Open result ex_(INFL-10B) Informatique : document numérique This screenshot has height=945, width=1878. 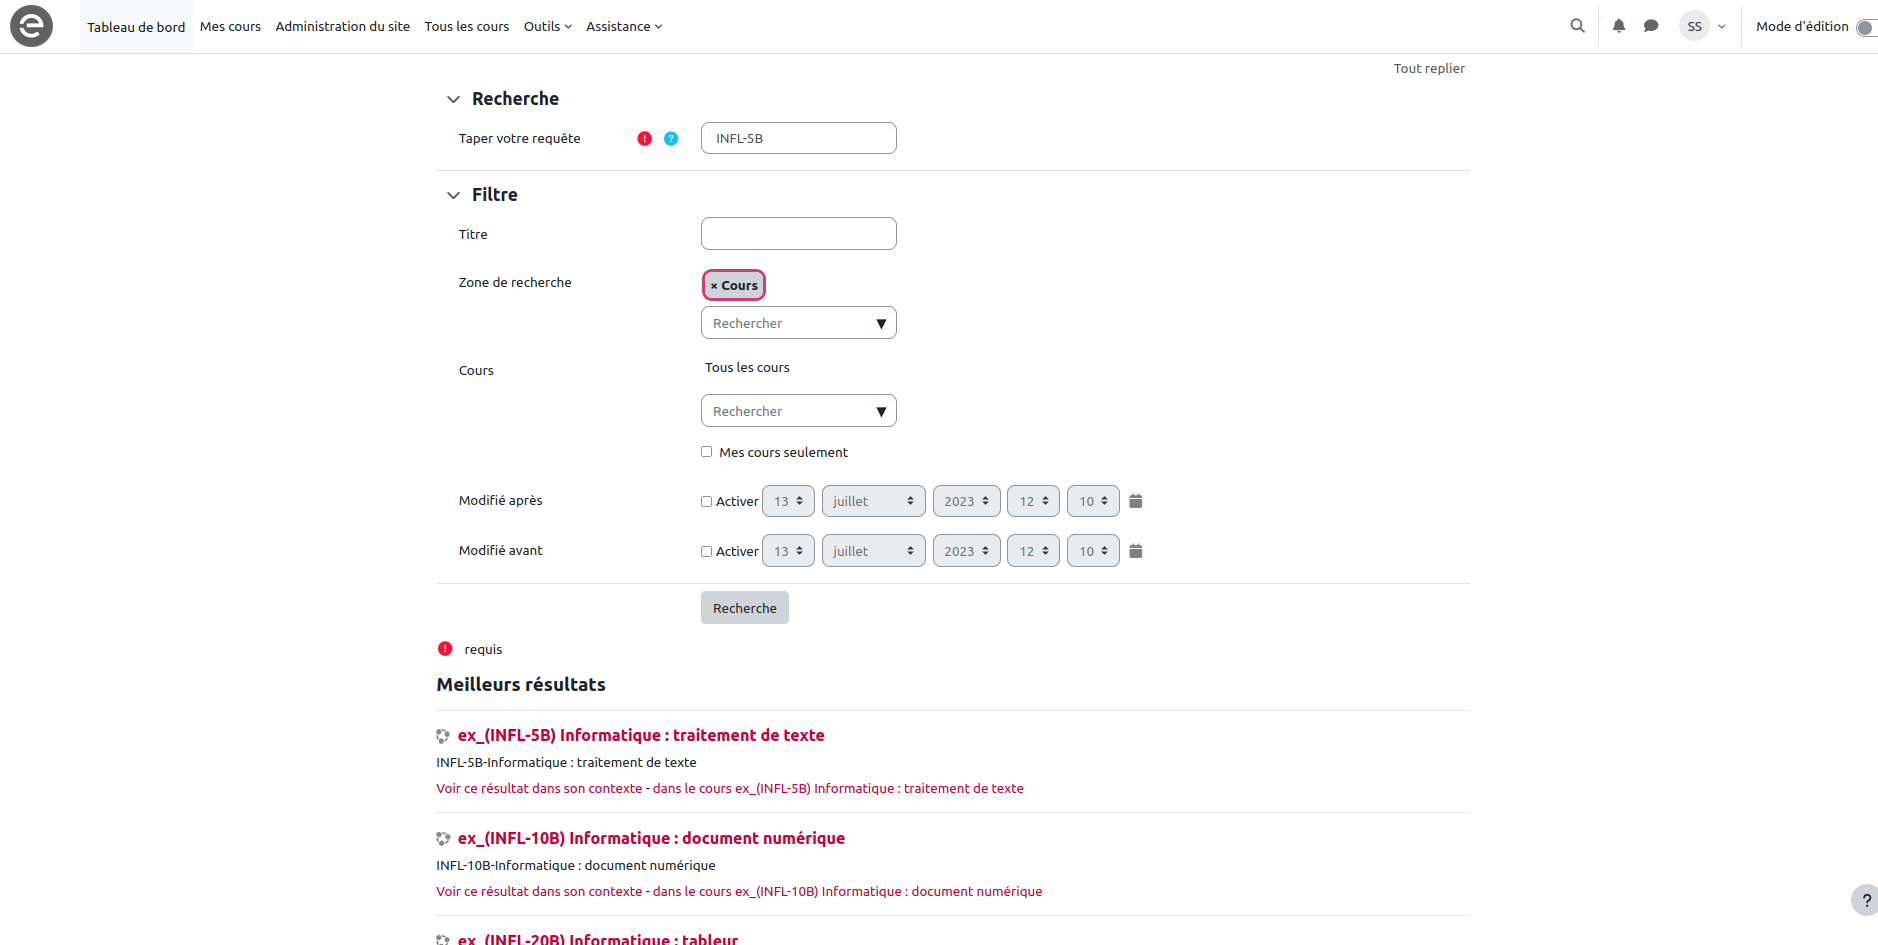coord(651,838)
